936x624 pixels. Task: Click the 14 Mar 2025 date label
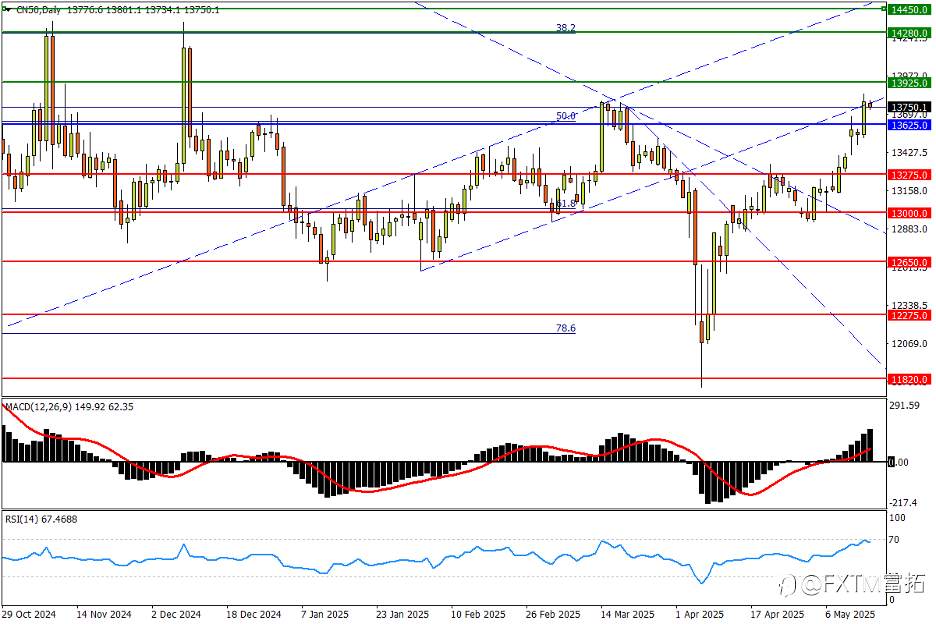pyautogui.click(x=627, y=614)
